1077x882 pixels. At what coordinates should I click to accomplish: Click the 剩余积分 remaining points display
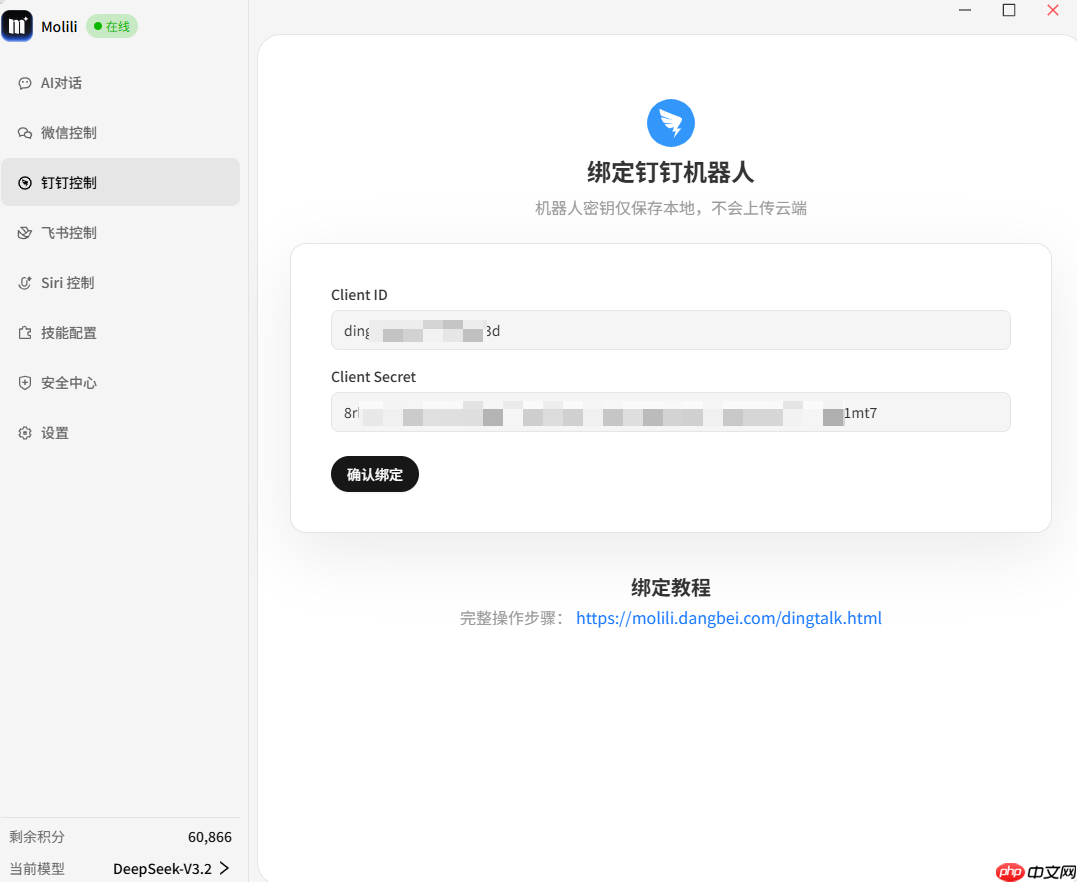36,837
